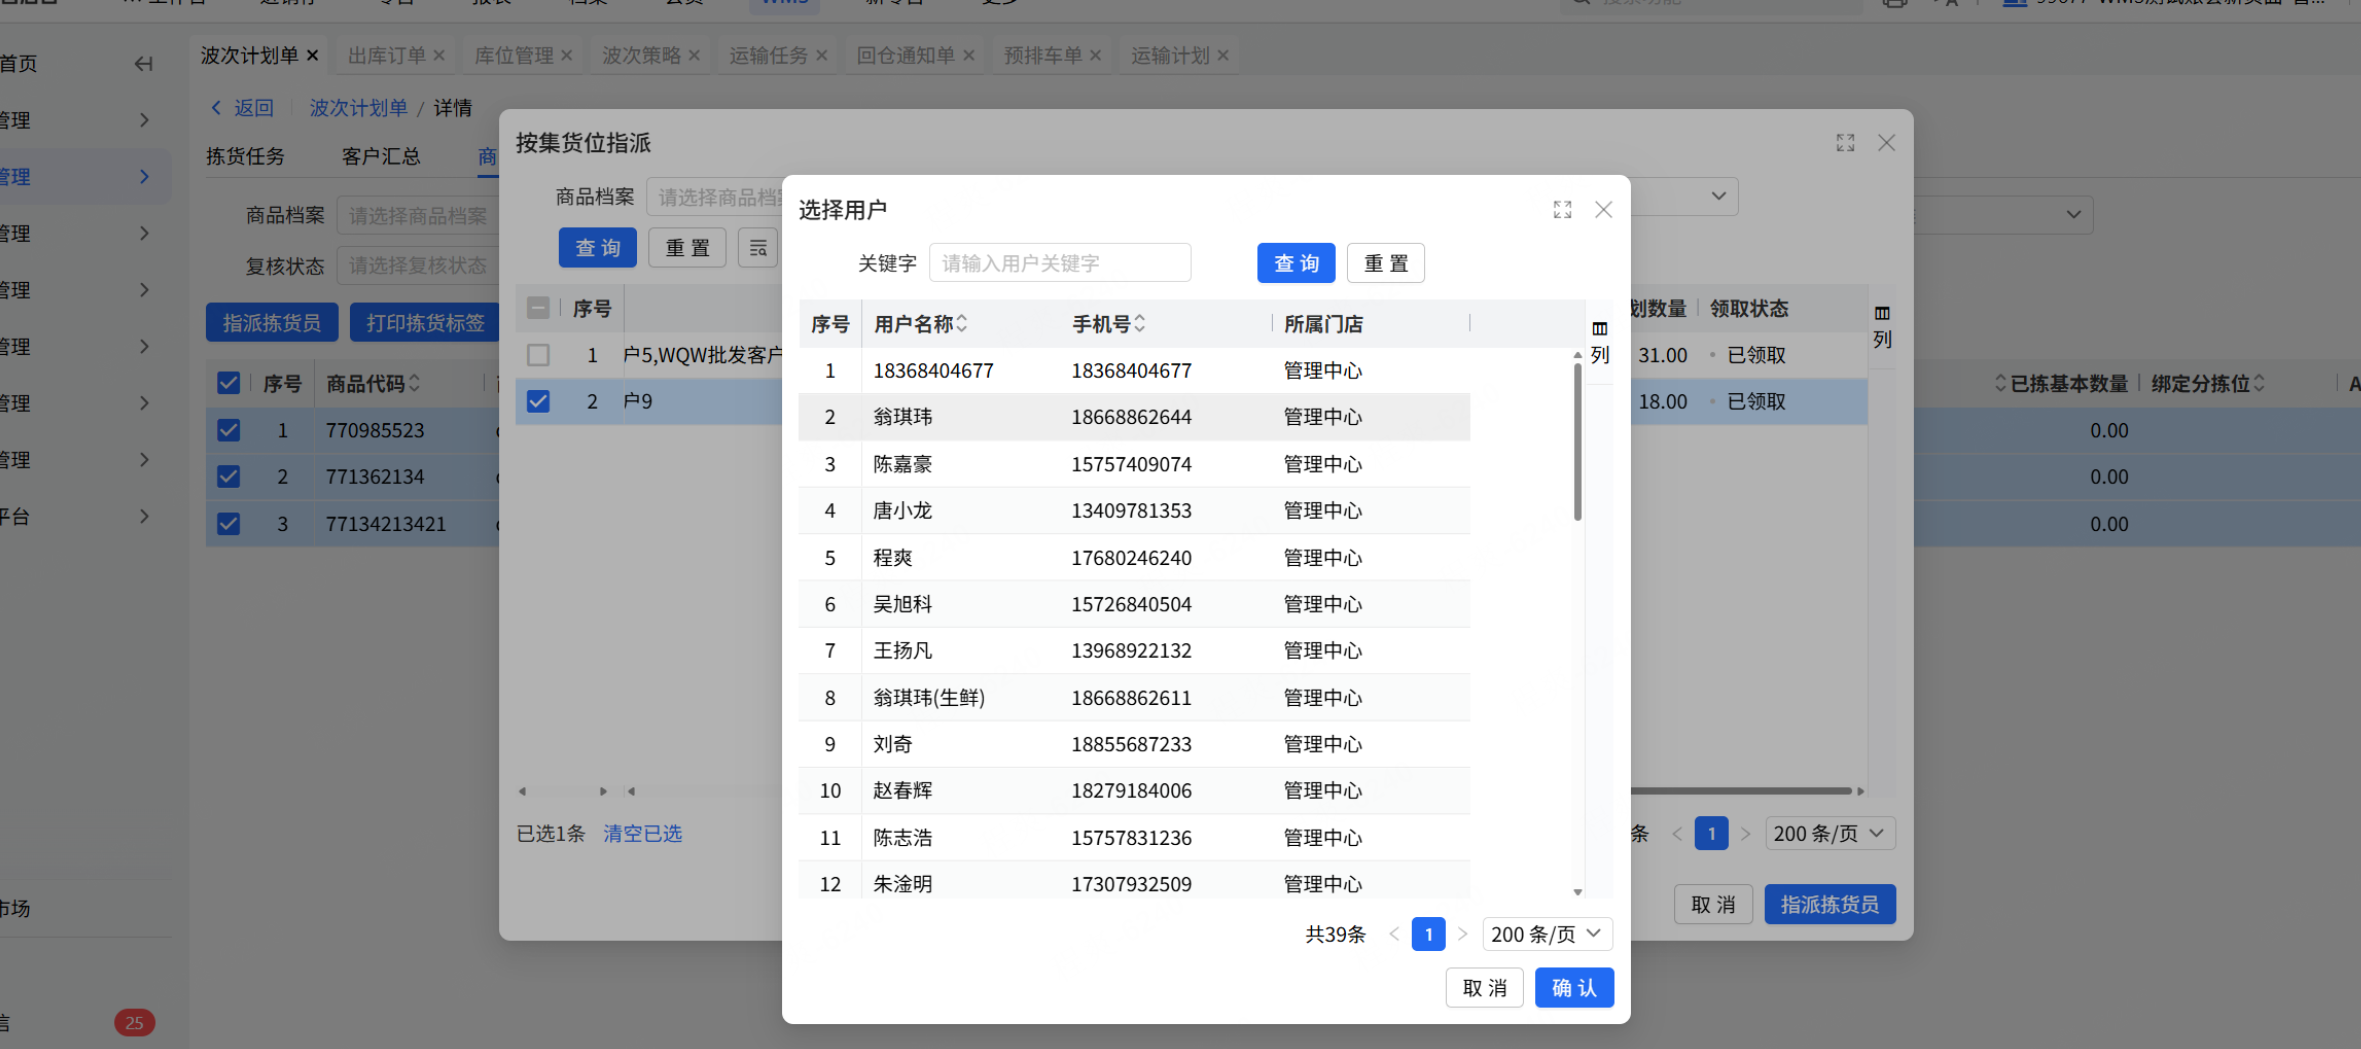Uncheck the checkbox for 商品代码 771362134
Viewport: 2361px width, 1049px height.
coord(228,477)
